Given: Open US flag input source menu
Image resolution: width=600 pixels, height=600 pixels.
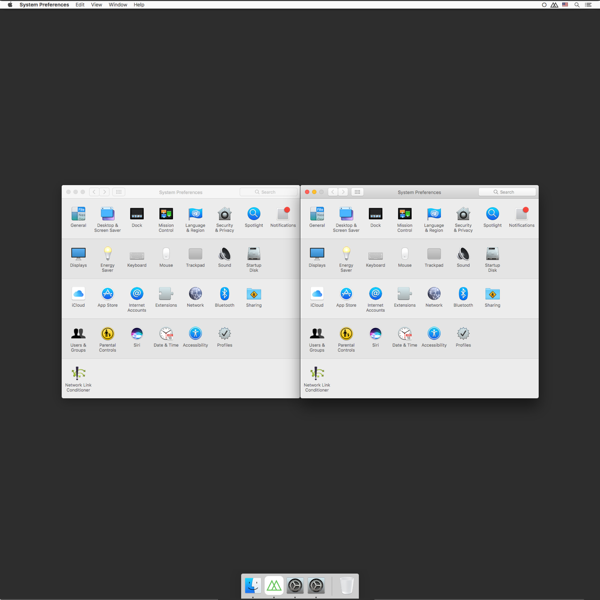Looking at the screenshot, I should point(565,5).
